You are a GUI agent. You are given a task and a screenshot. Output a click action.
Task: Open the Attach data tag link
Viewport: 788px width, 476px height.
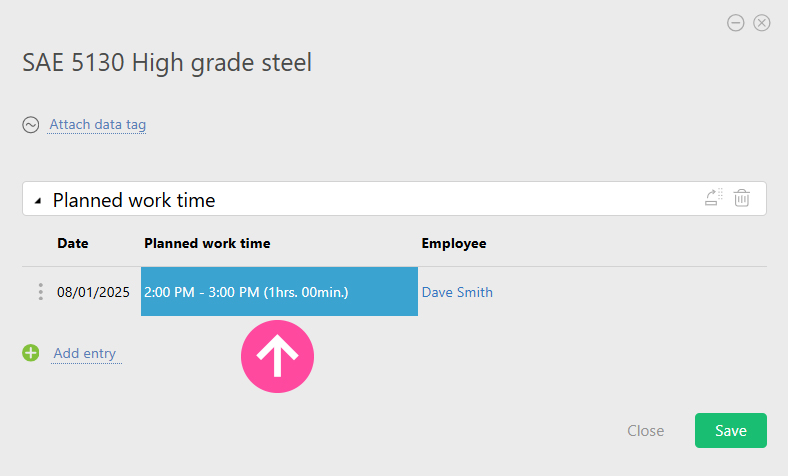pos(97,124)
